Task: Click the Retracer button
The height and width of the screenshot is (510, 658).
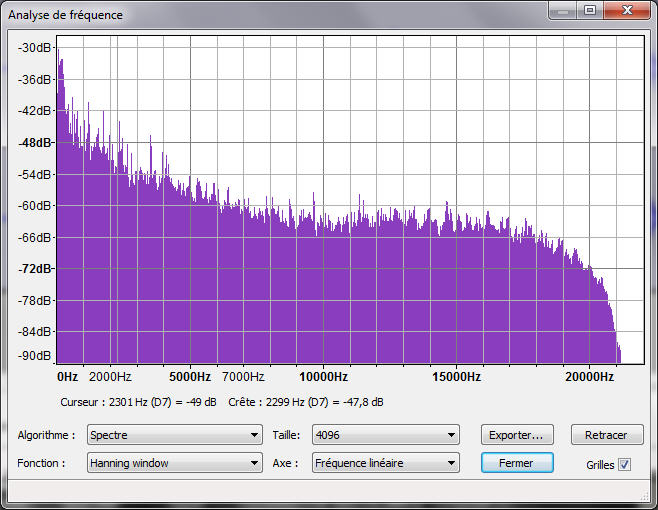Action: 607,435
